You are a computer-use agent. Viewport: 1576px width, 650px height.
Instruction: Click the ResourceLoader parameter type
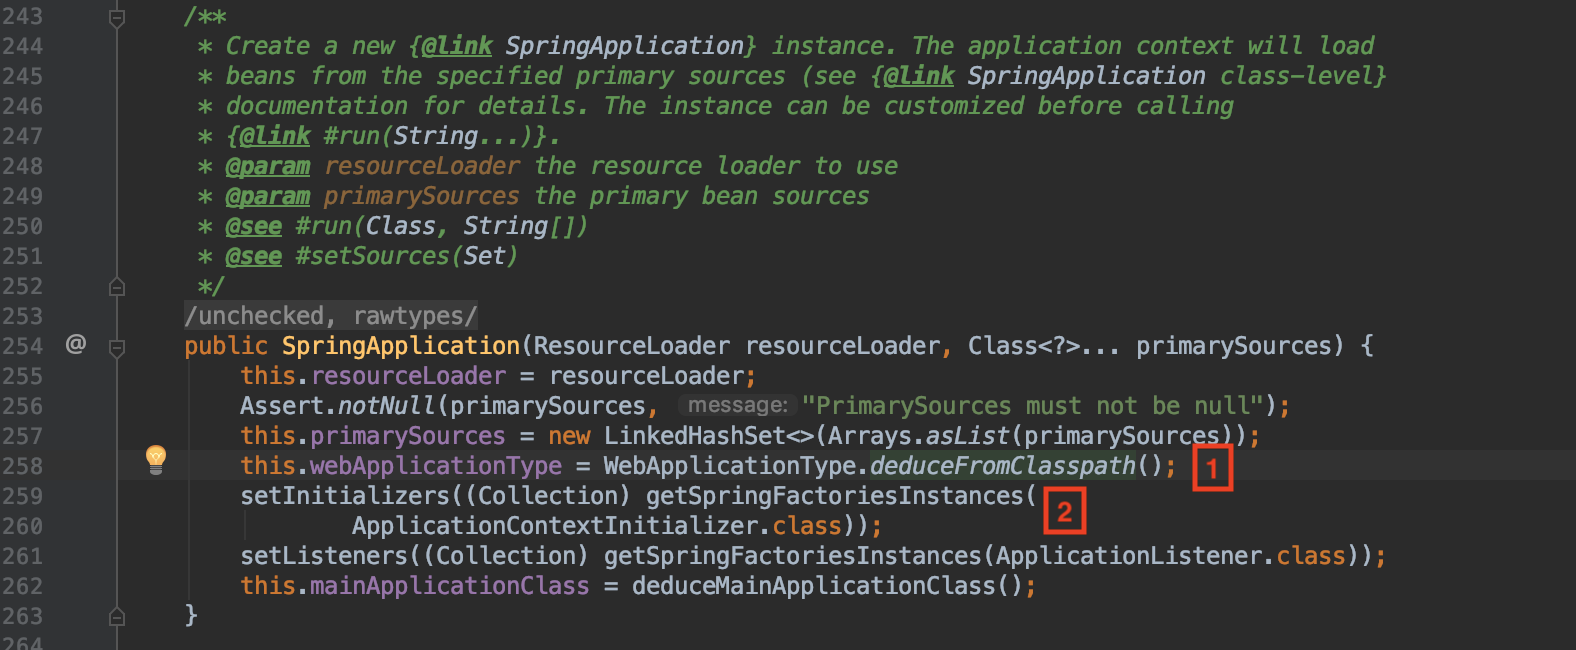[x=632, y=346]
